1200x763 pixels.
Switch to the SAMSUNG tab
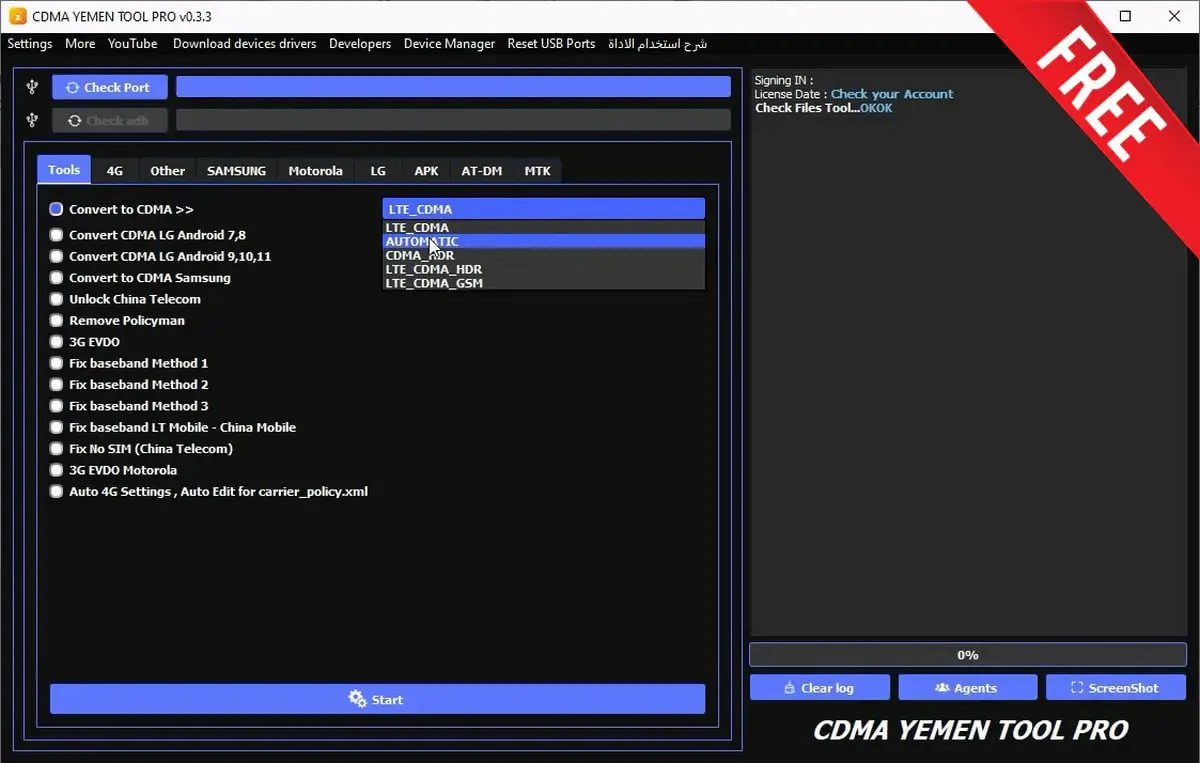[236, 171]
